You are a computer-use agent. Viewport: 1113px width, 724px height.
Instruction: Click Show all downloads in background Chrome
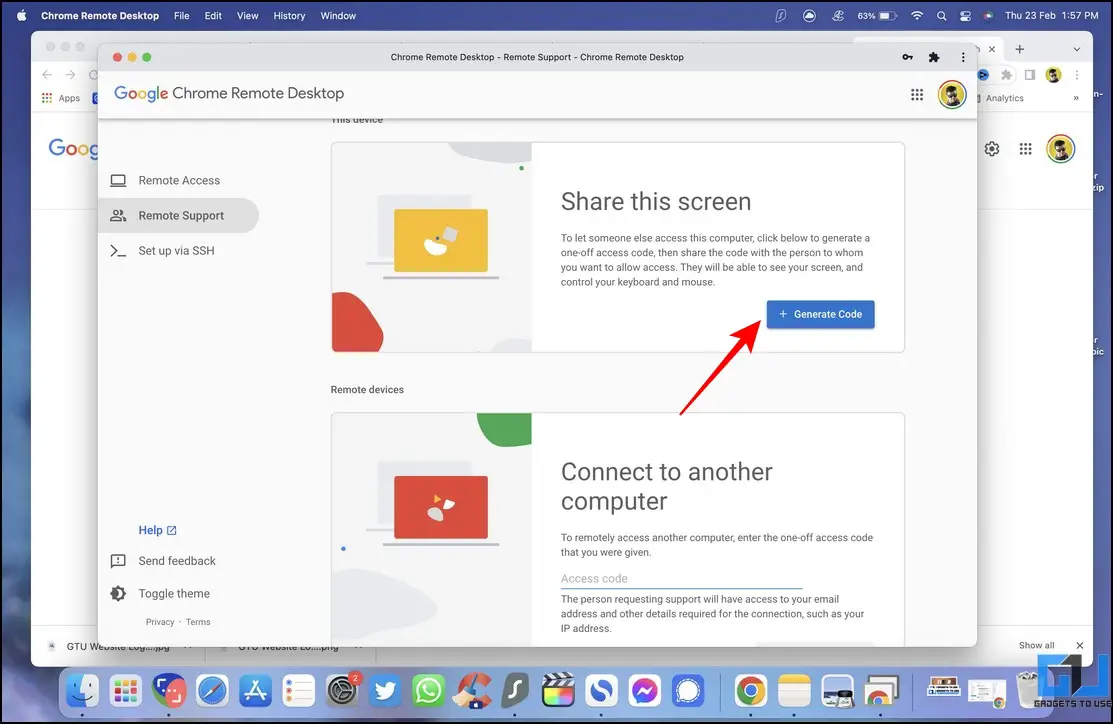(x=1036, y=645)
